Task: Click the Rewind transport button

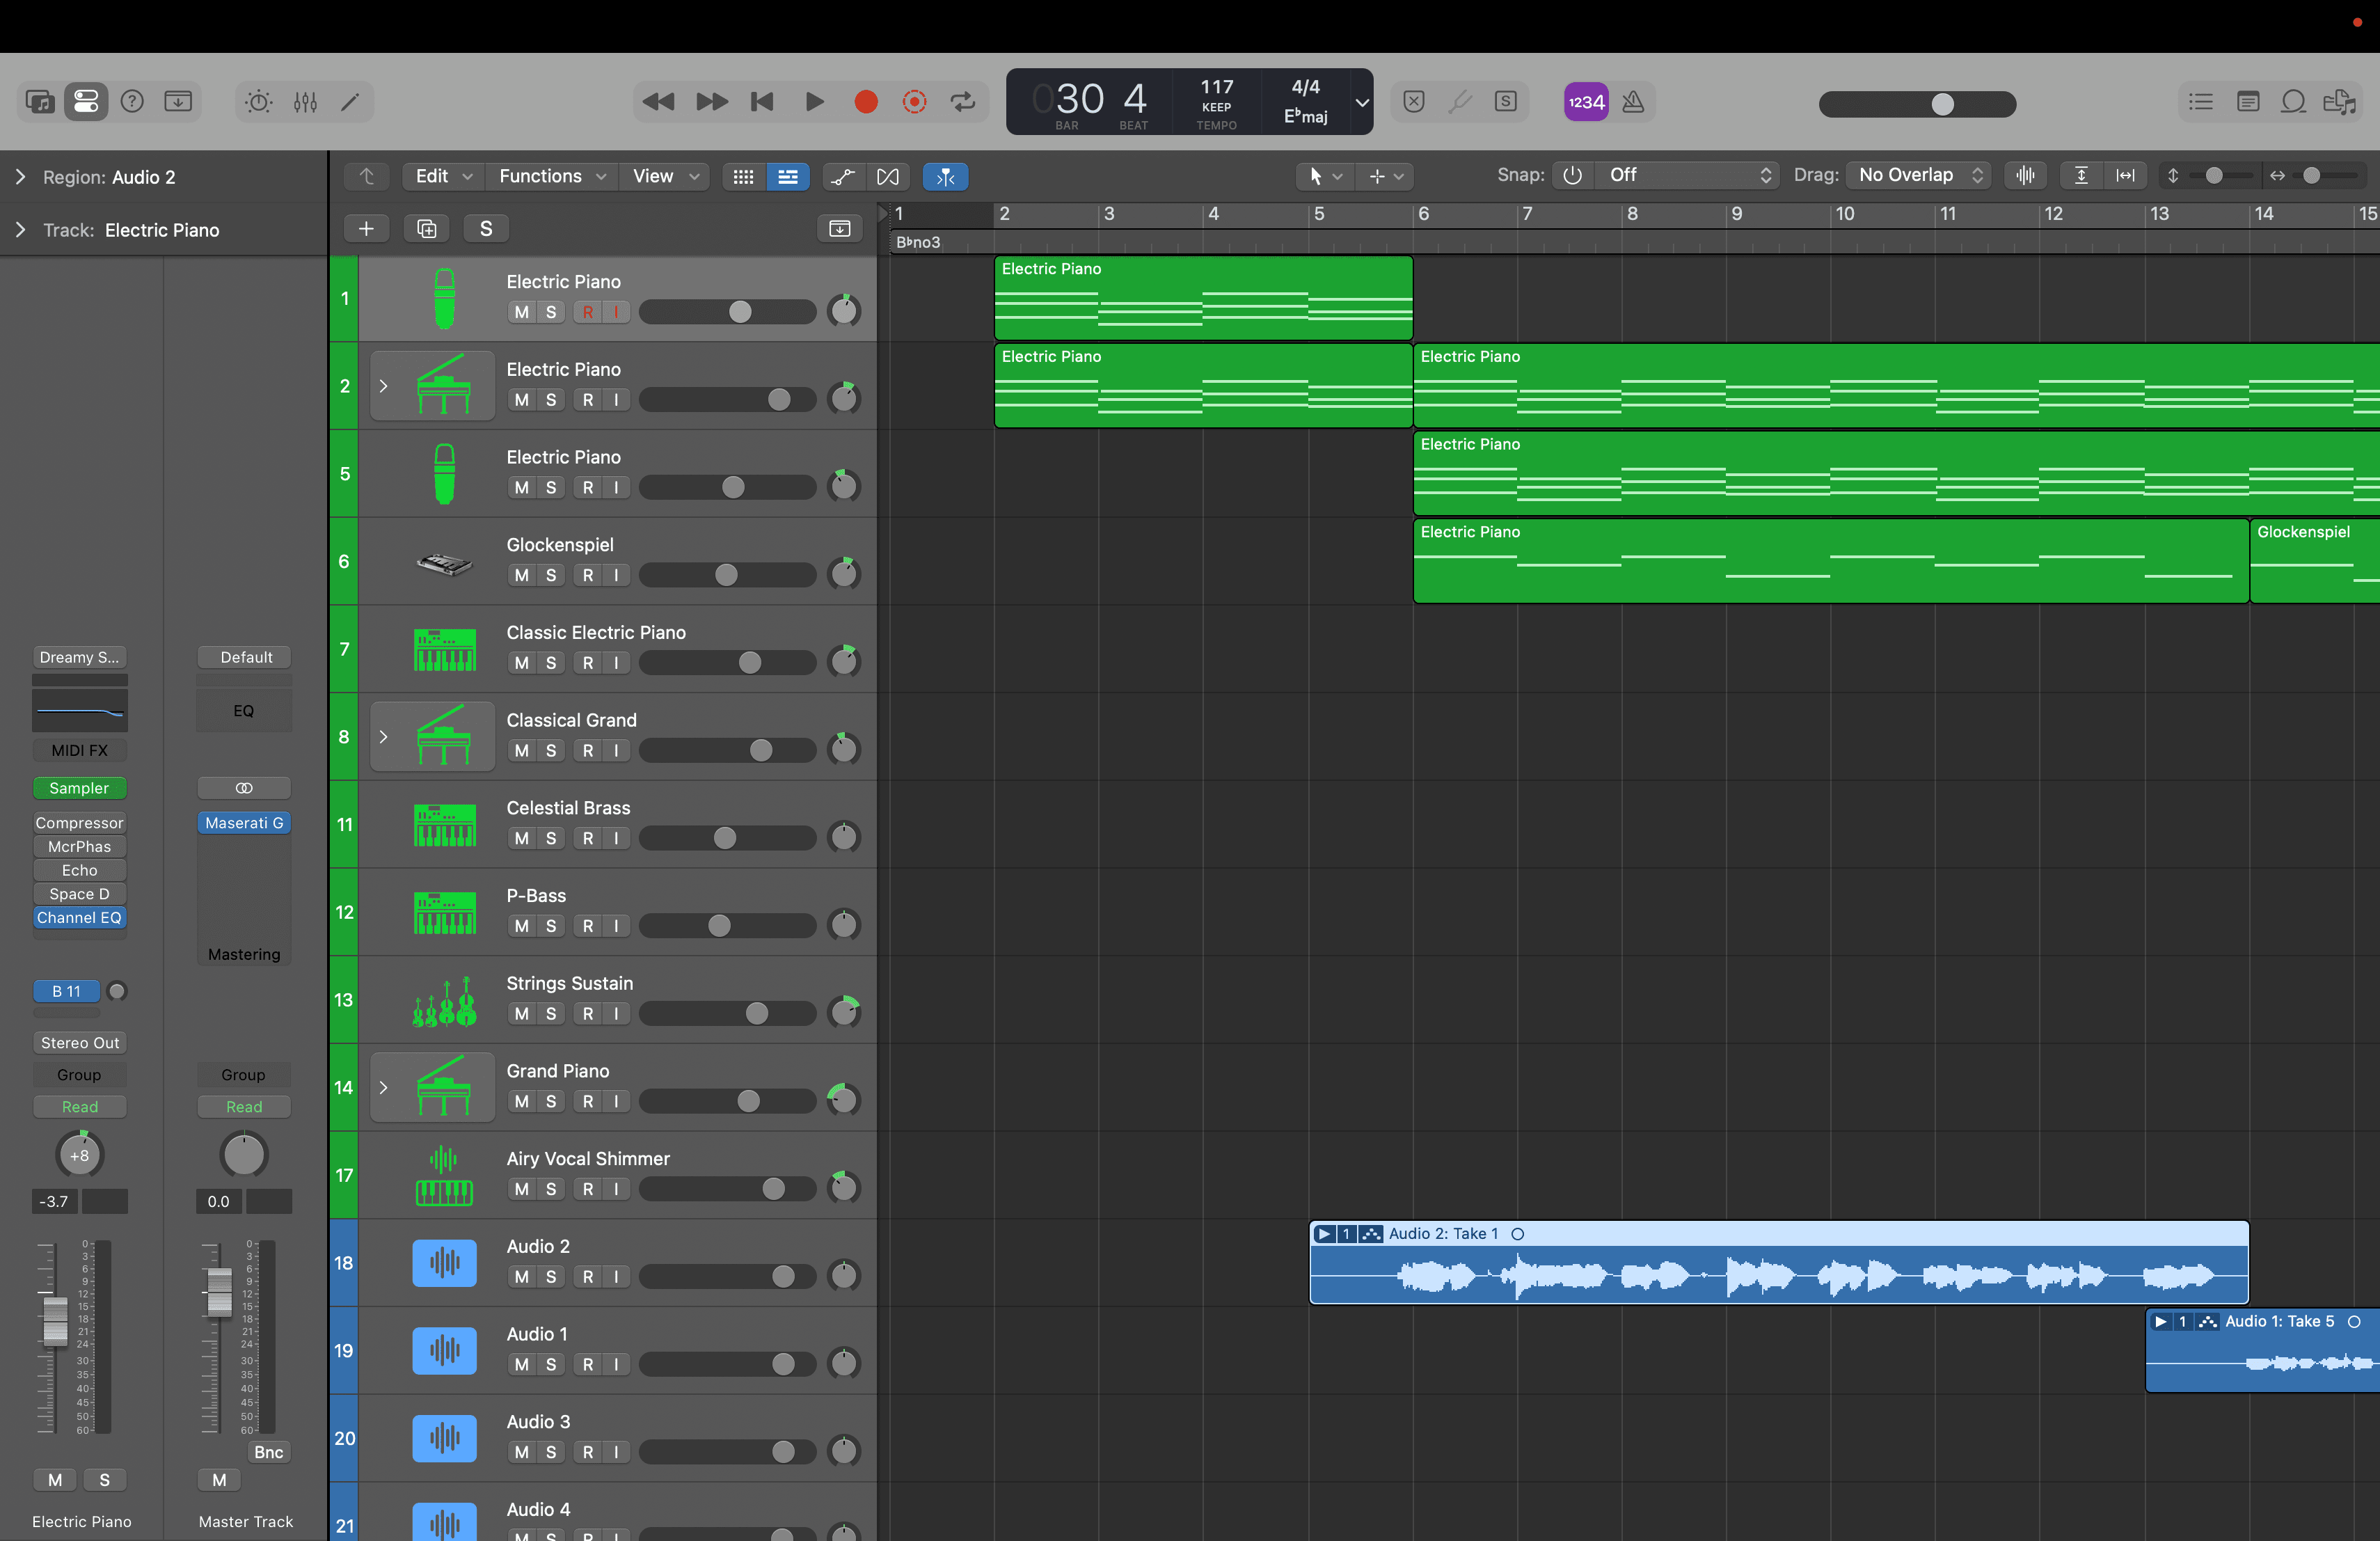Action: (x=658, y=101)
